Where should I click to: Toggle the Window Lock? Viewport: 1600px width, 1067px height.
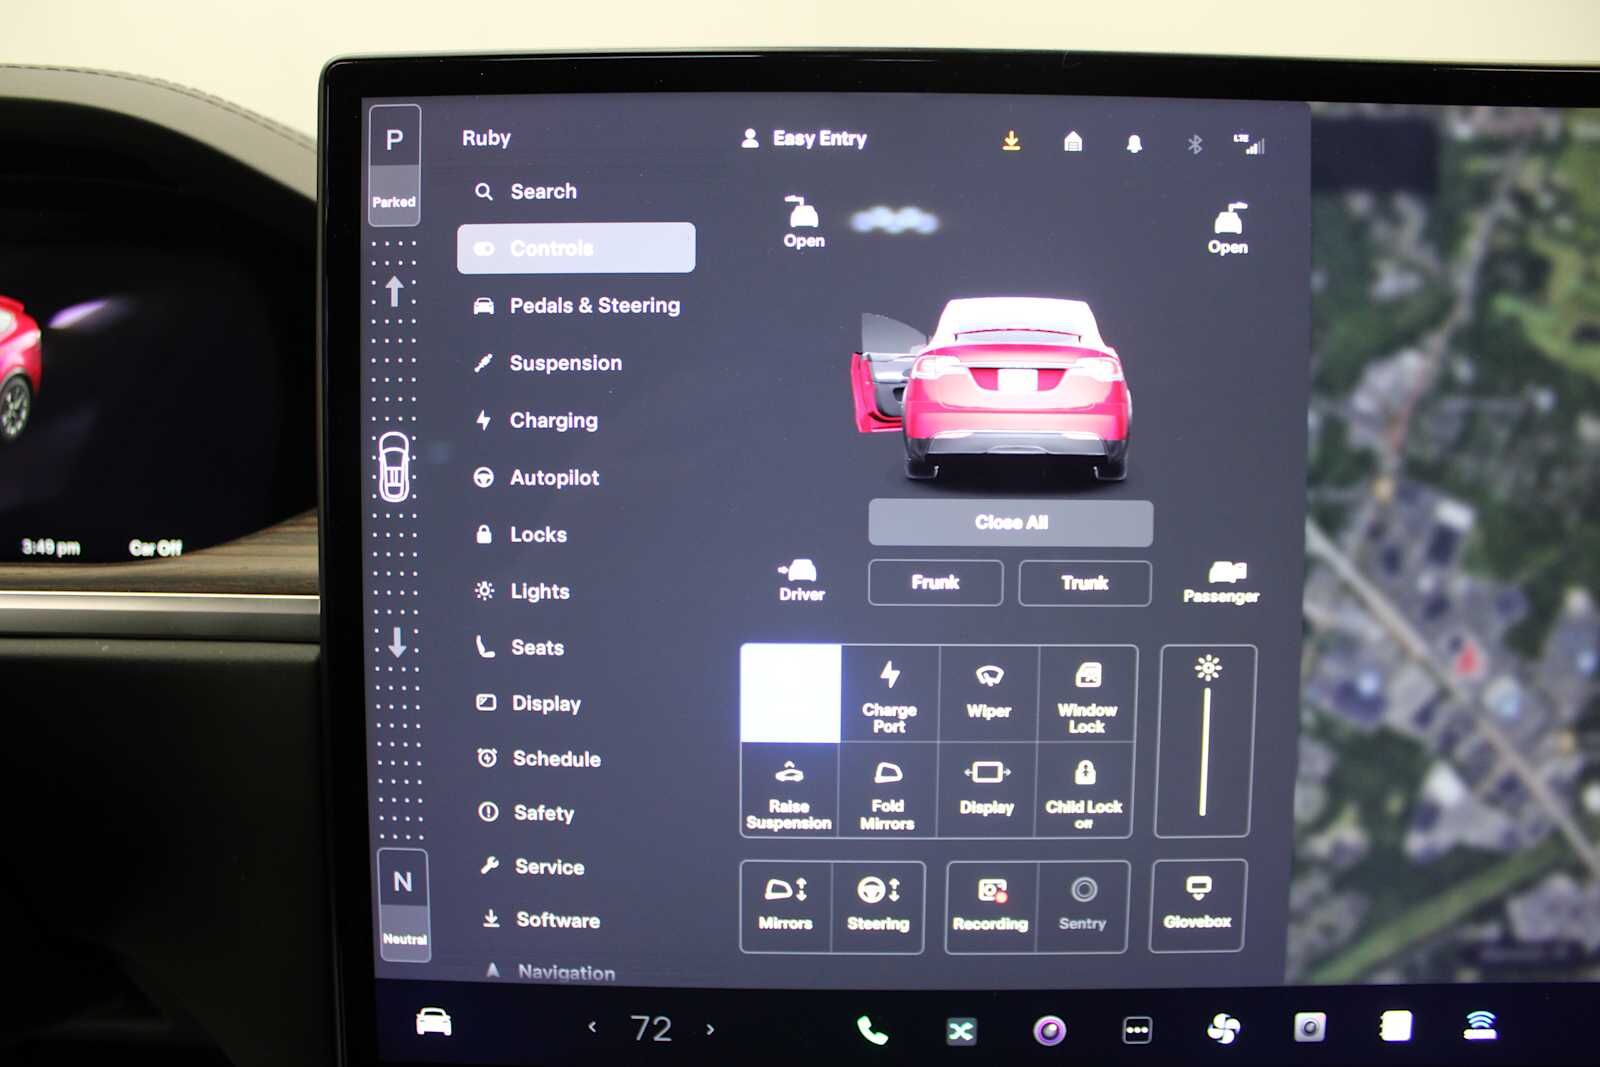(1087, 694)
